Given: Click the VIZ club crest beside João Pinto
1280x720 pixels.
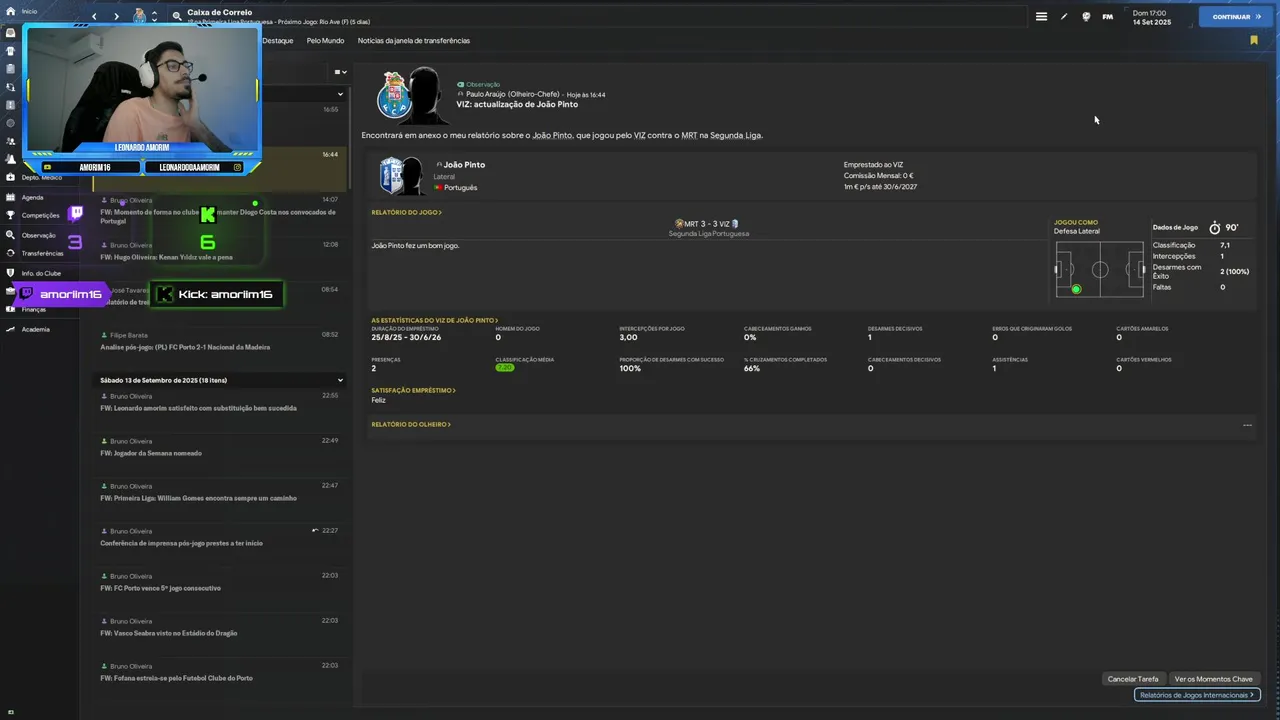Looking at the screenshot, I should pyautogui.click(x=390, y=176).
